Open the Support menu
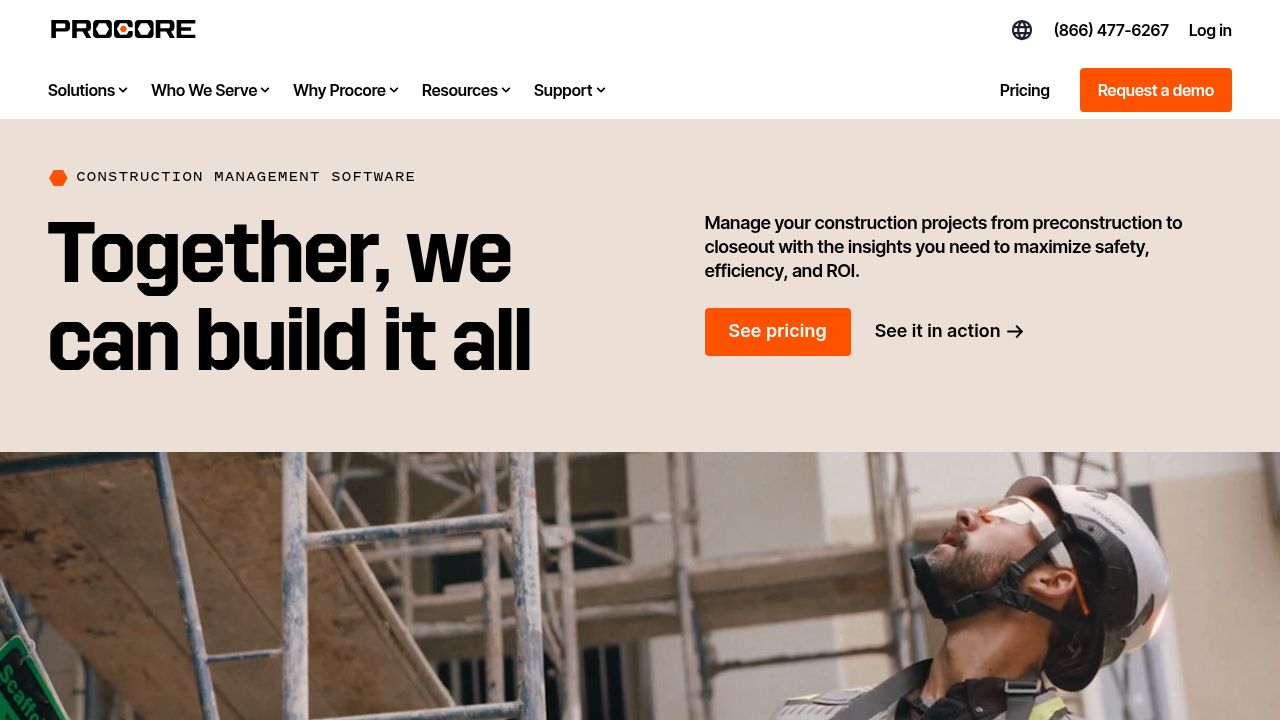1280x720 pixels. pyautogui.click(x=570, y=90)
